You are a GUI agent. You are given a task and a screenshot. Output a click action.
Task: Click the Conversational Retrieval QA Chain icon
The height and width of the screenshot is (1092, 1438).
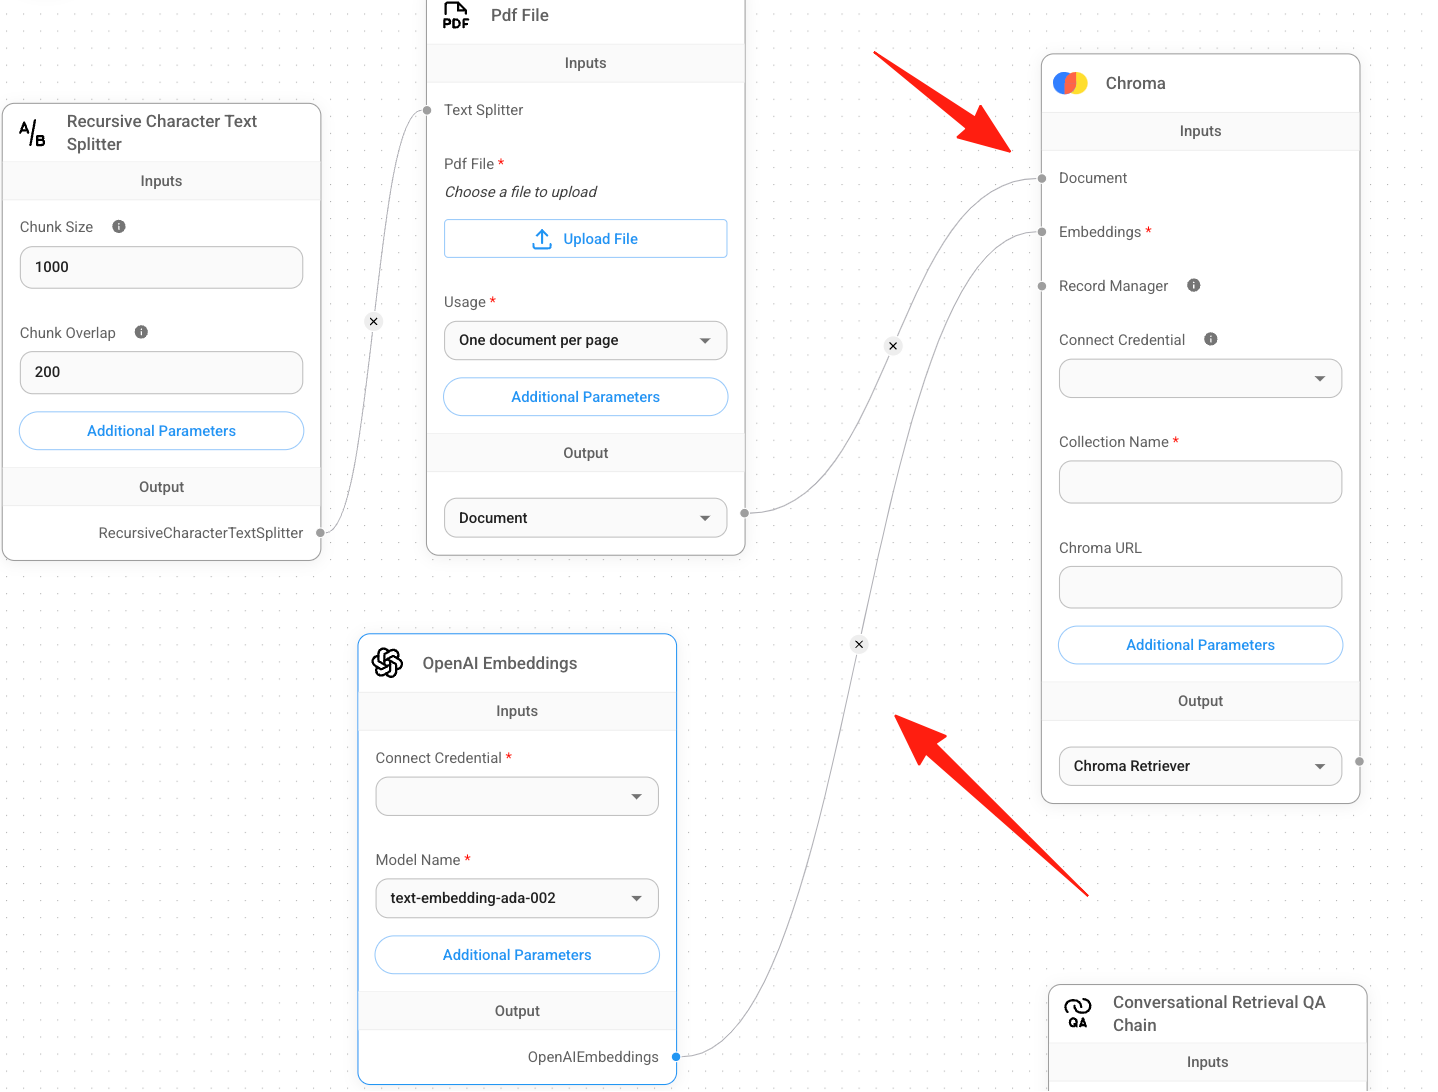(x=1077, y=1013)
